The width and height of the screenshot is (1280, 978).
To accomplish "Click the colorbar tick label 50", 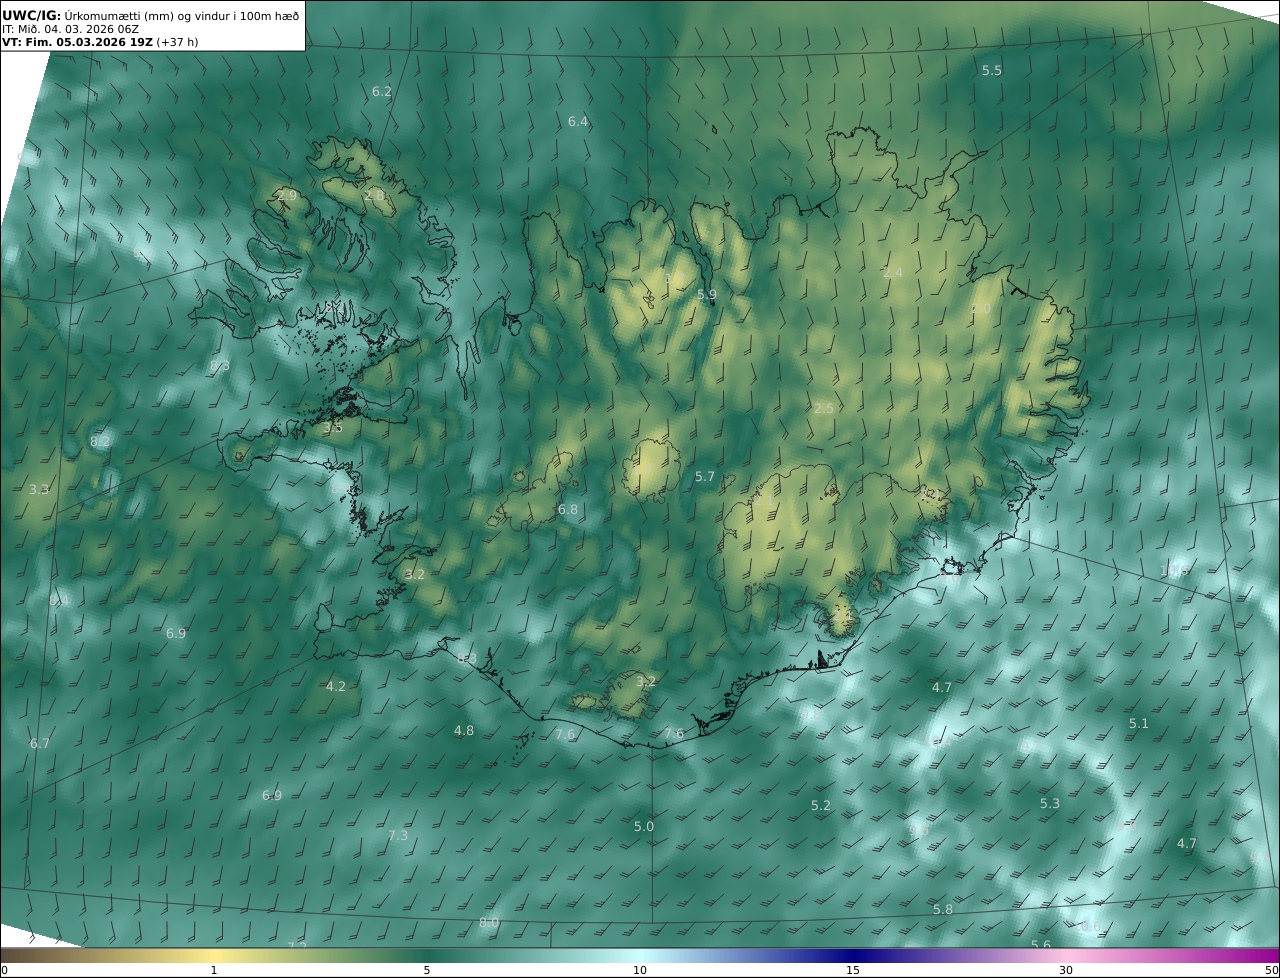I will tap(1271, 970).
